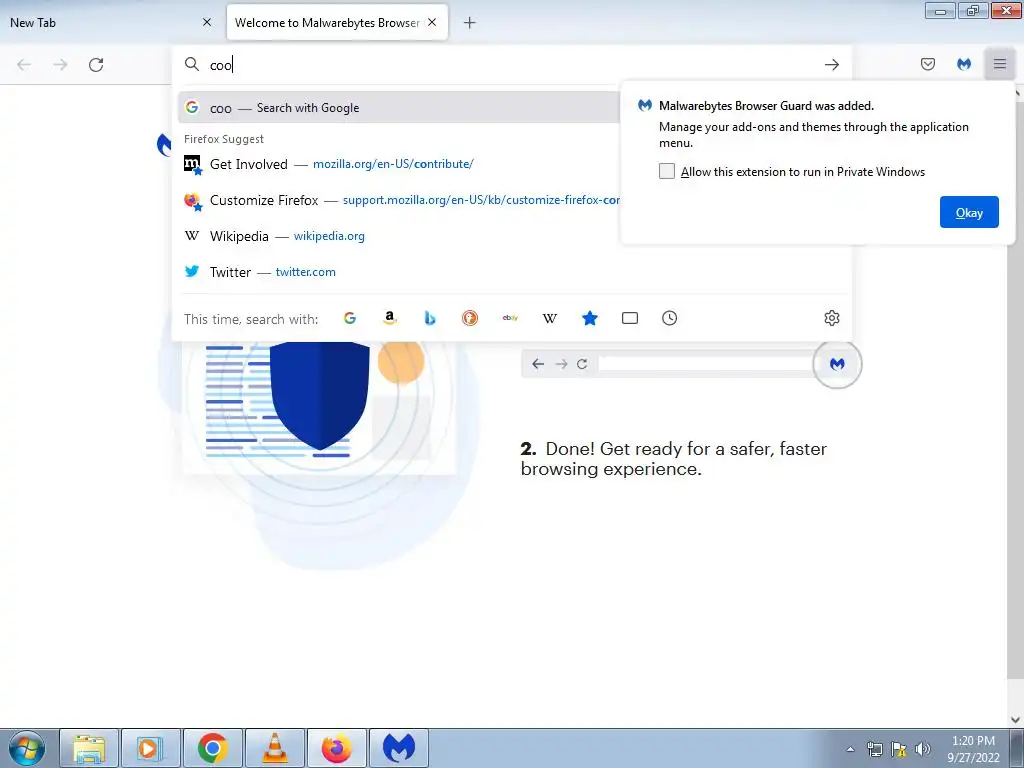Screen dimensions: 1024x768
Task: Click the network tray icon
Action: (874, 749)
